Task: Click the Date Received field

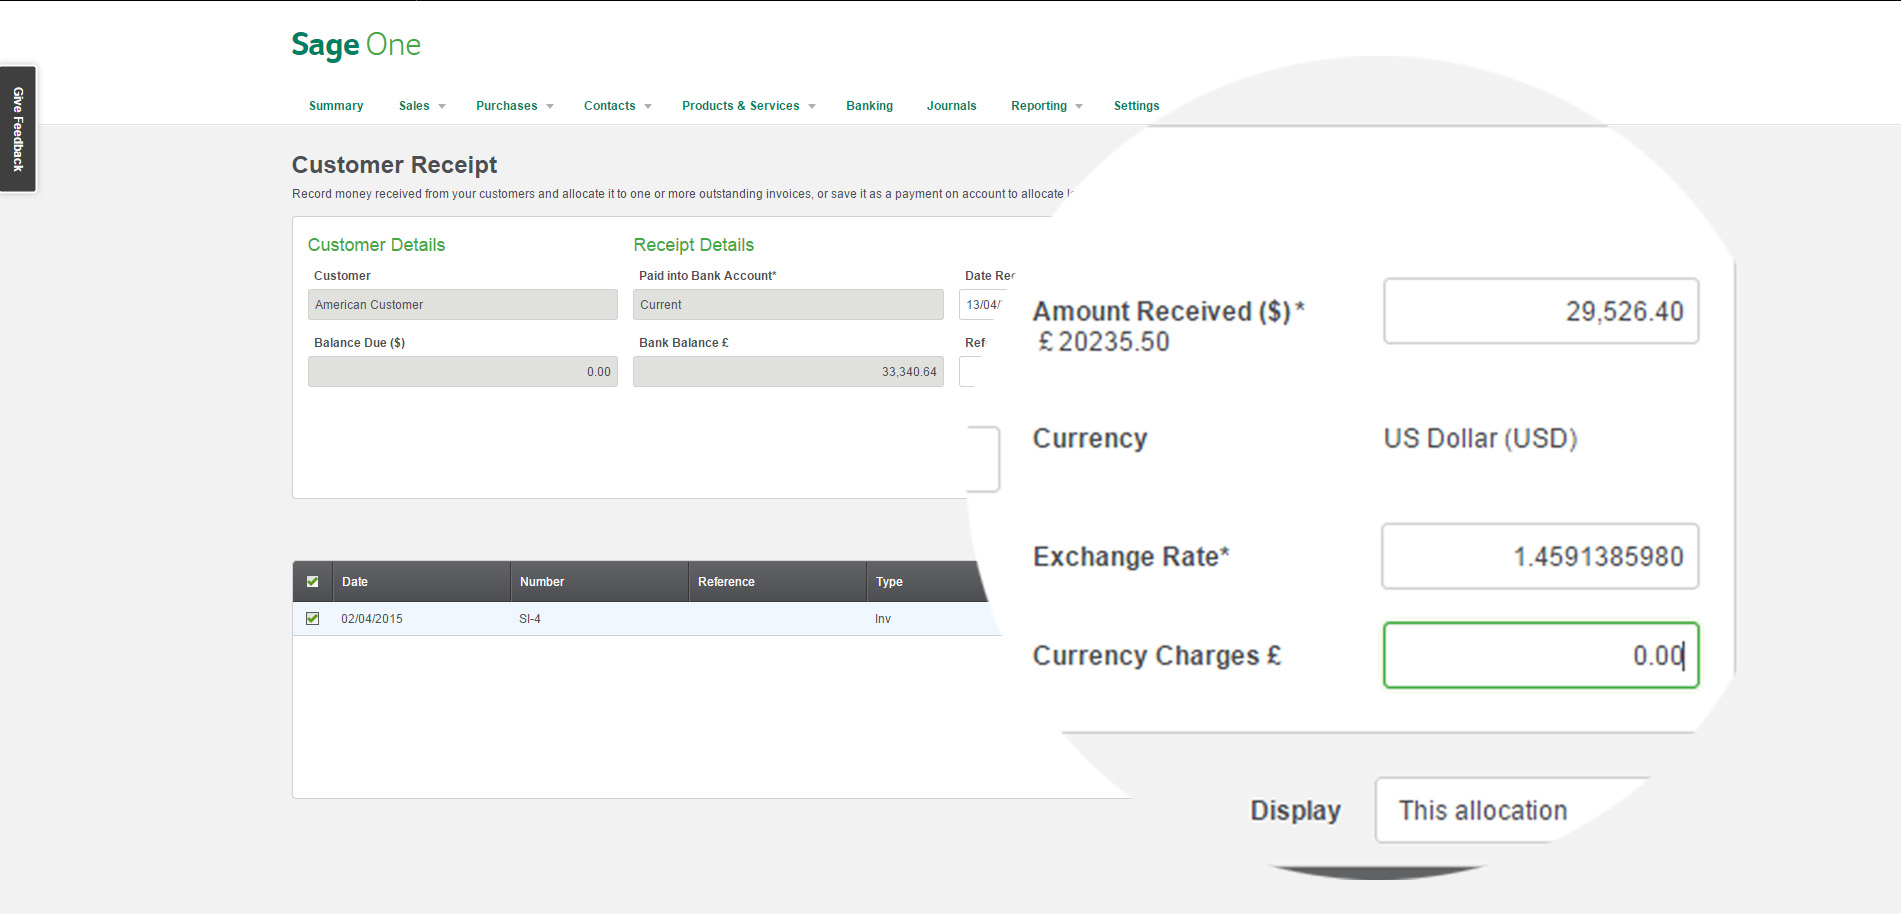Action: click(983, 304)
